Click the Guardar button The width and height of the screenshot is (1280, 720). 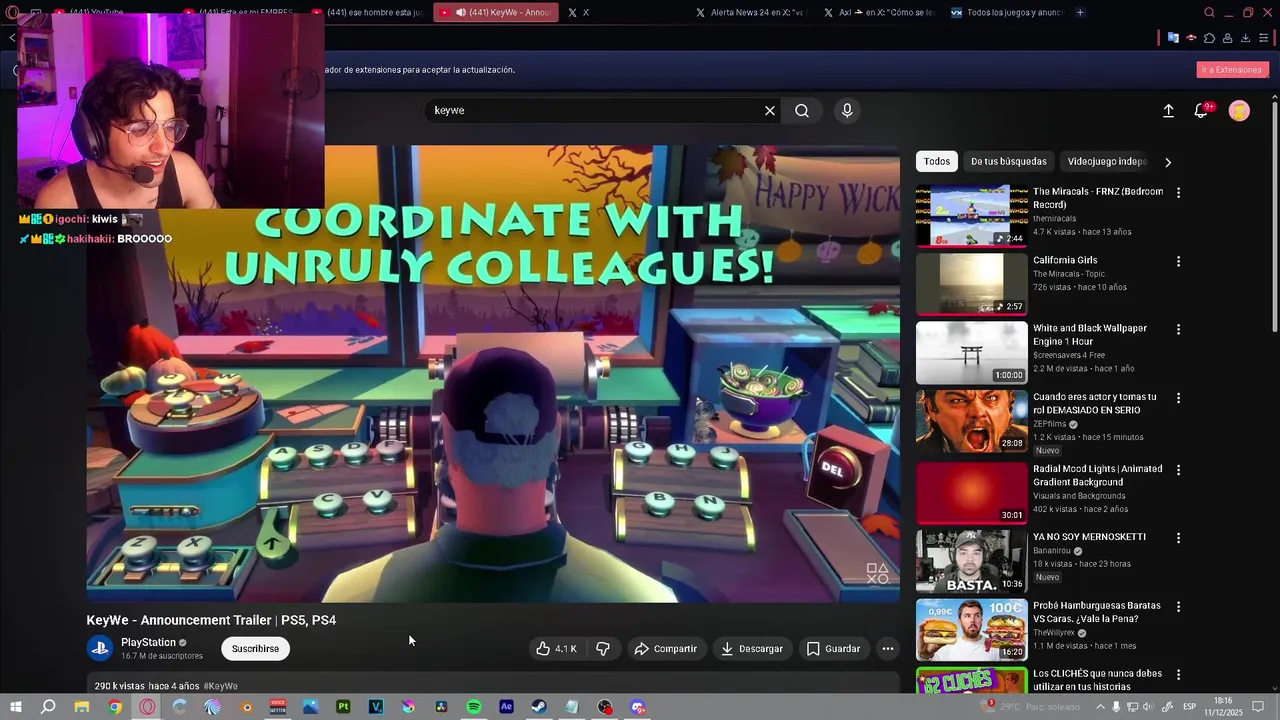pyautogui.click(x=834, y=649)
